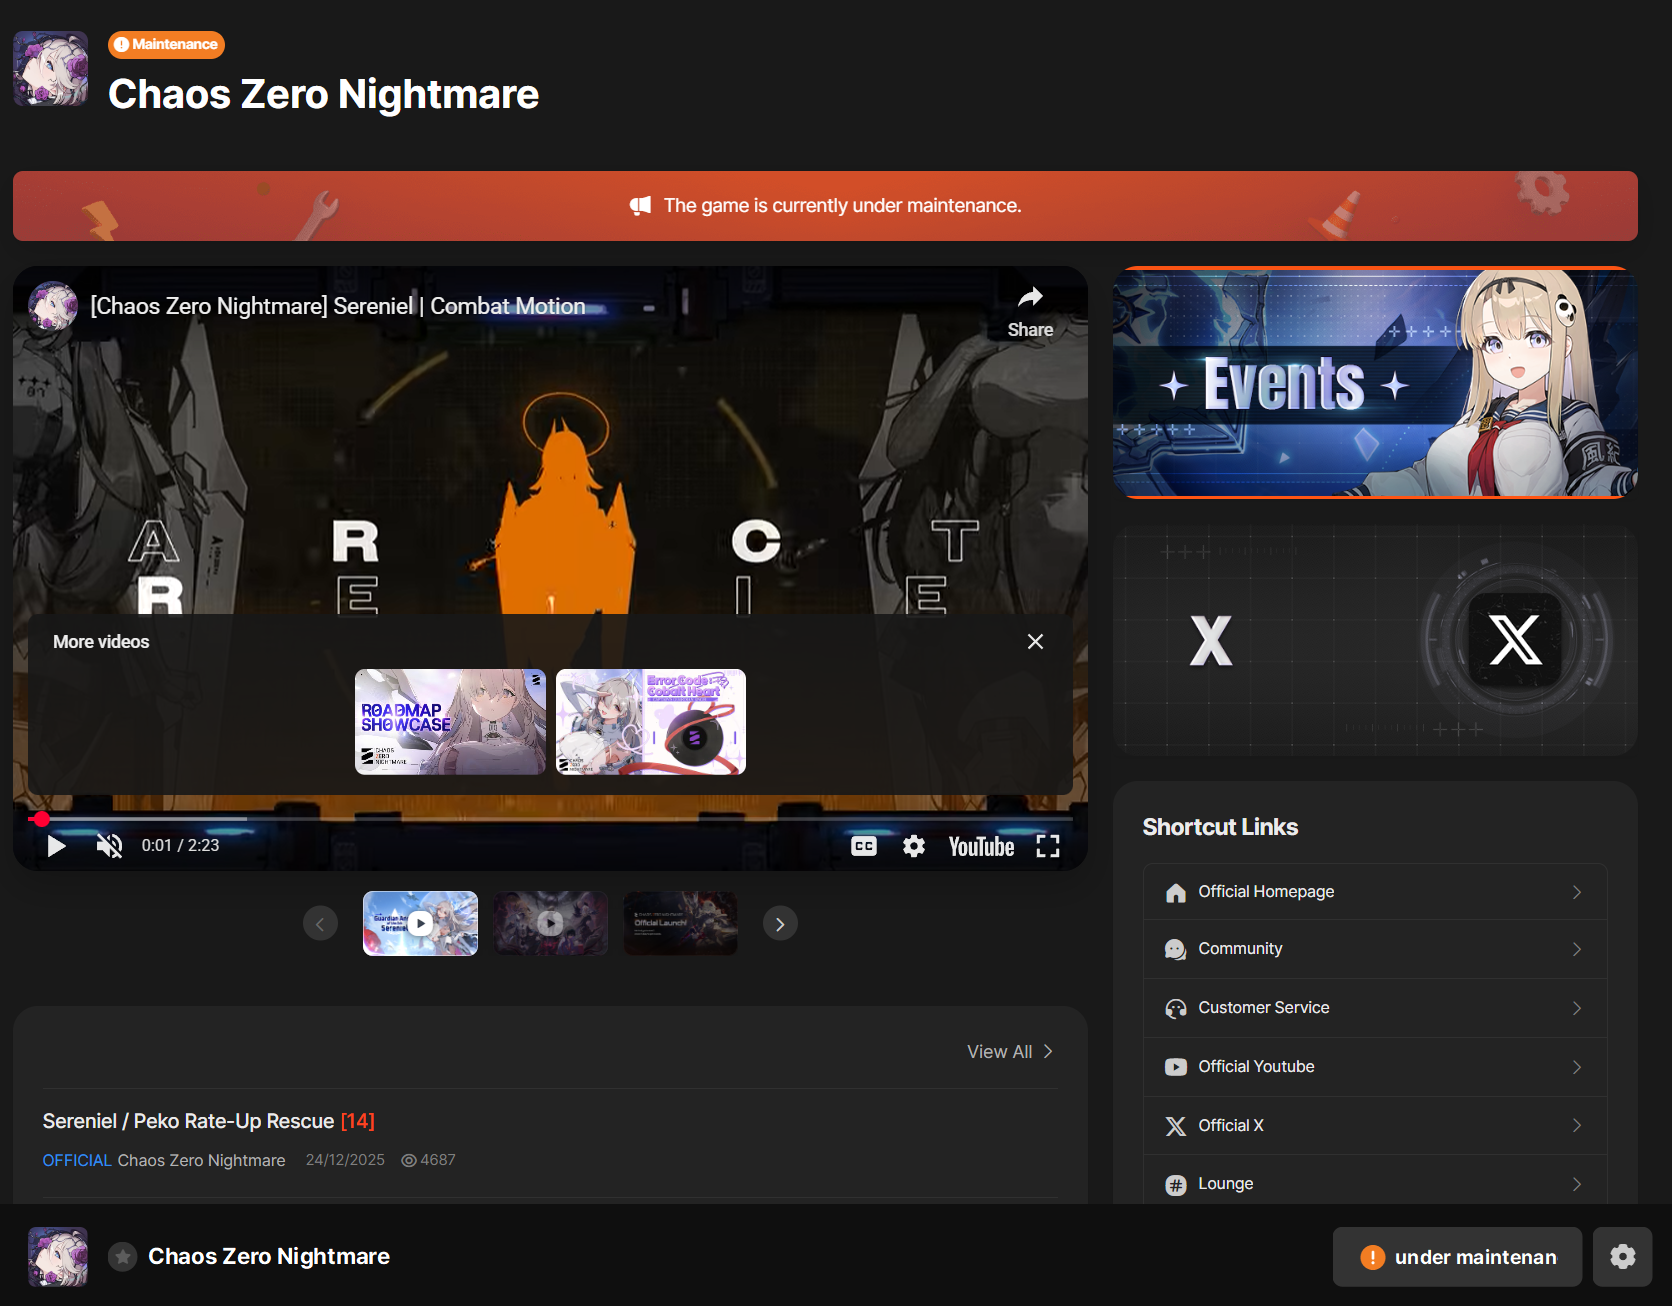Viewport: 1672px width, 1306px height.
Task: Toggle closed captions on the video
Action: tap(864, 846)
